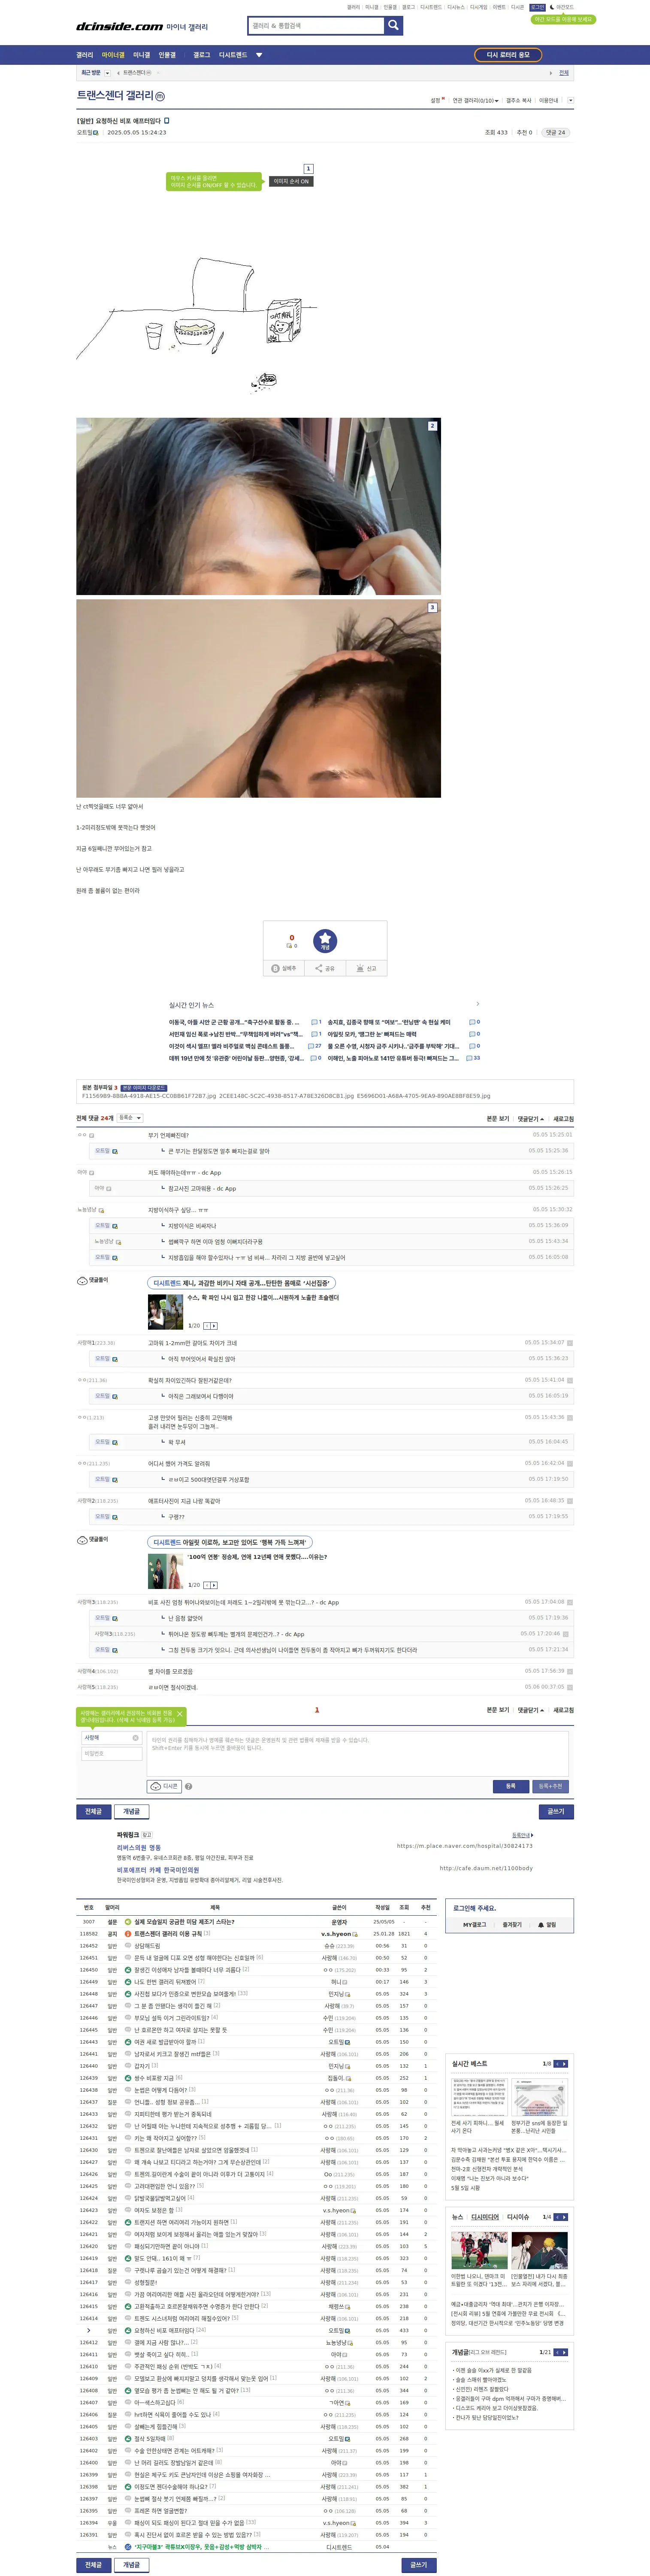Click the 디시 로터리 응모 banner button
The height and width of the screenshot is (2576, 650).
[x=508, y=55]
